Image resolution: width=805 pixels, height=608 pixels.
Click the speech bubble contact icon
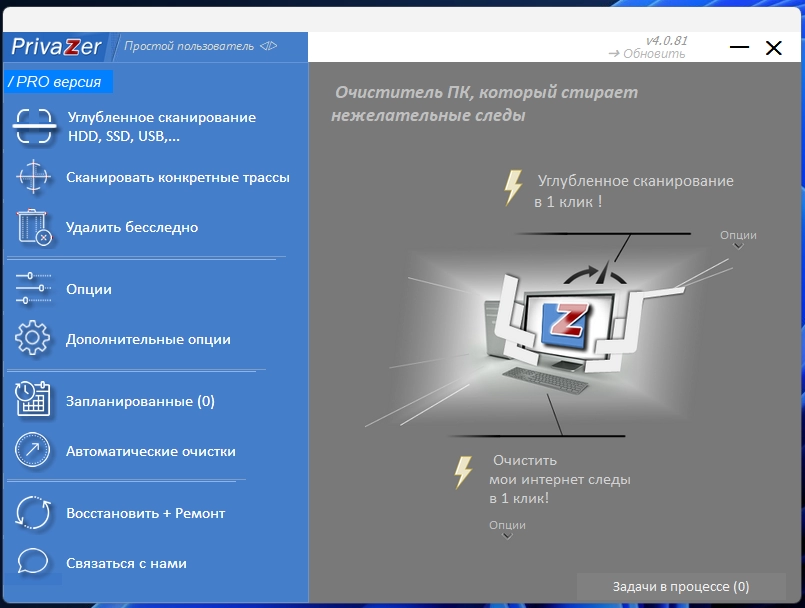click(x=33, y=561)
